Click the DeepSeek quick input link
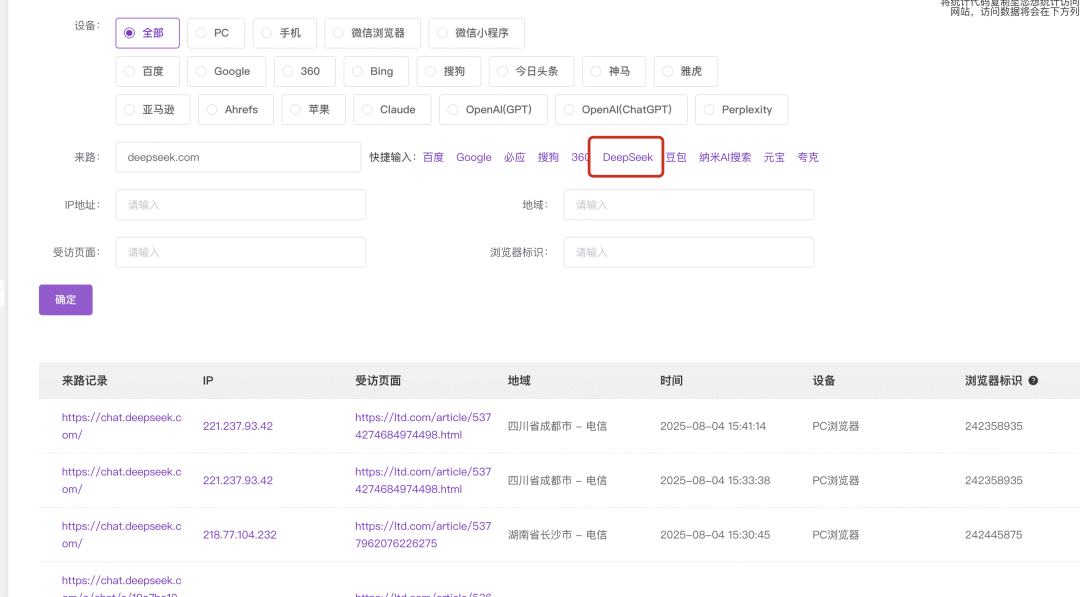This screenshot has width=1080, height=597. [627, 158]
